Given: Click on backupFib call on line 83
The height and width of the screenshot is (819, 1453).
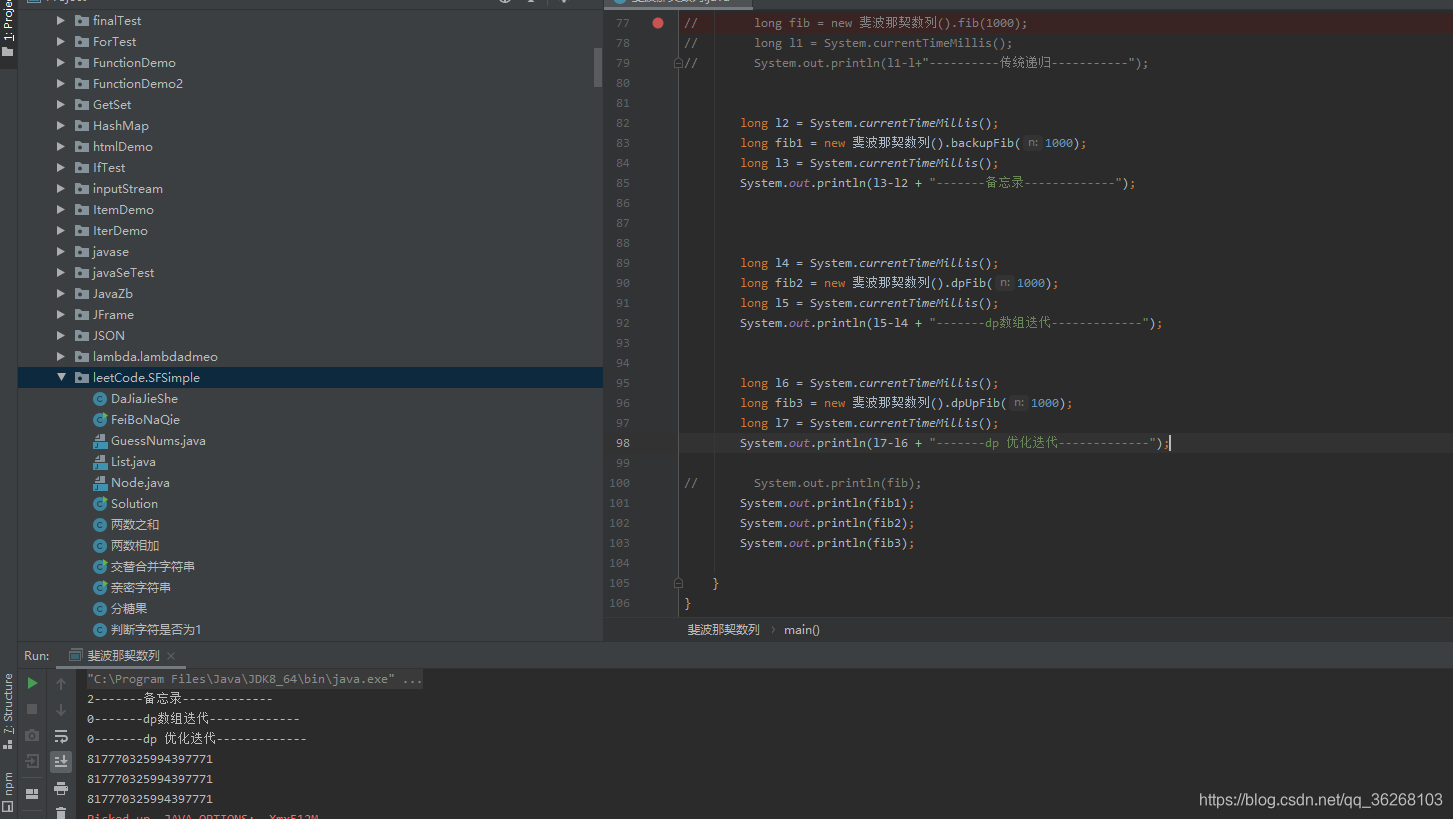Looking at the screenshot, I should tap(981, 143).
